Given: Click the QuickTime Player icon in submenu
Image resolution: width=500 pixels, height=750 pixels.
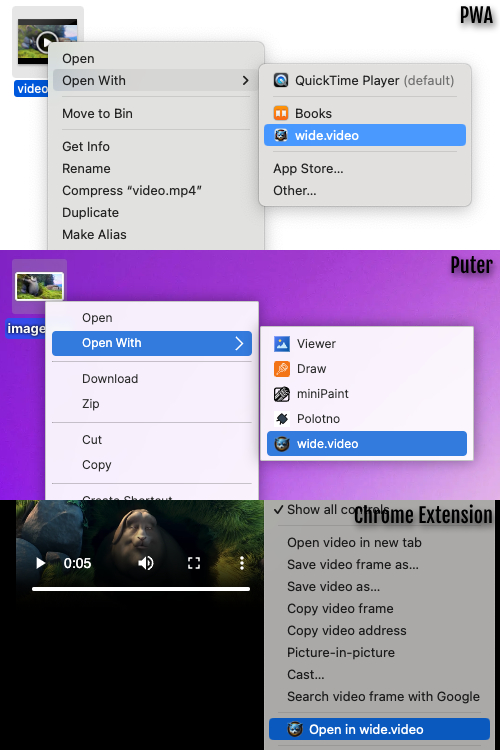Looking at the screenshot, I should tap(281, 80).
